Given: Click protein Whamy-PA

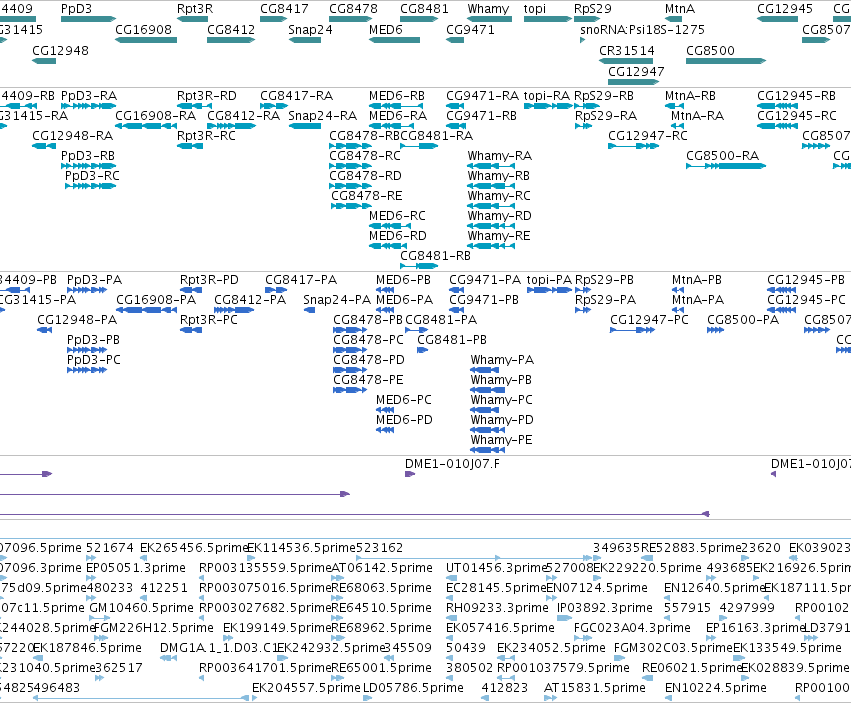Looking at the screenshot, I should (484, 370).
